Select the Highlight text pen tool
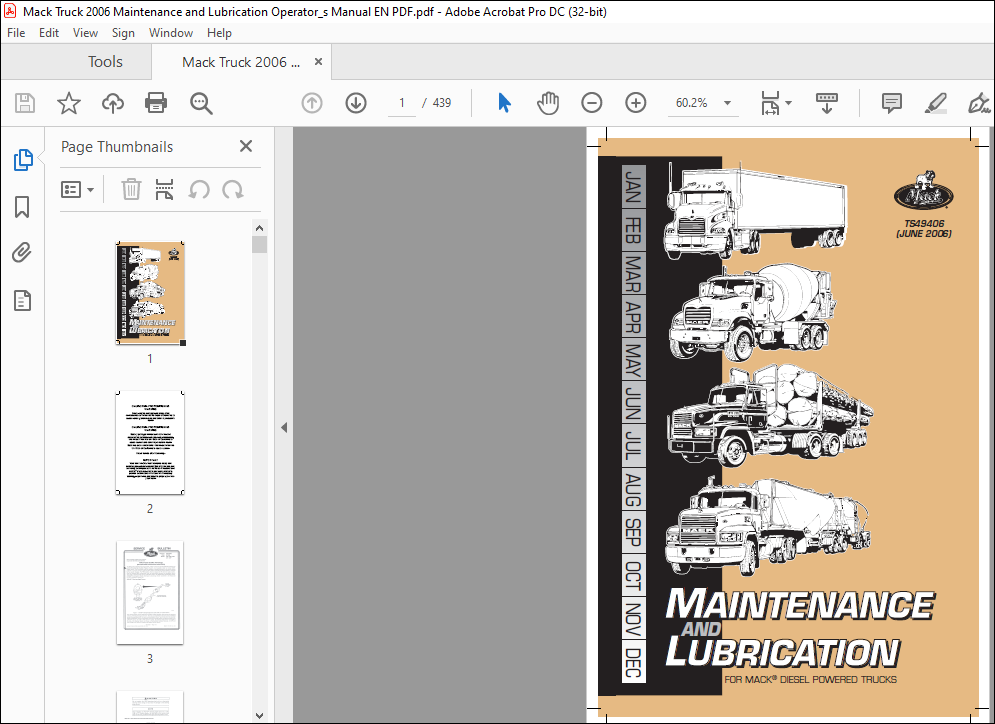The width and height of the screenshot is (995, 724). click(936, 103)
